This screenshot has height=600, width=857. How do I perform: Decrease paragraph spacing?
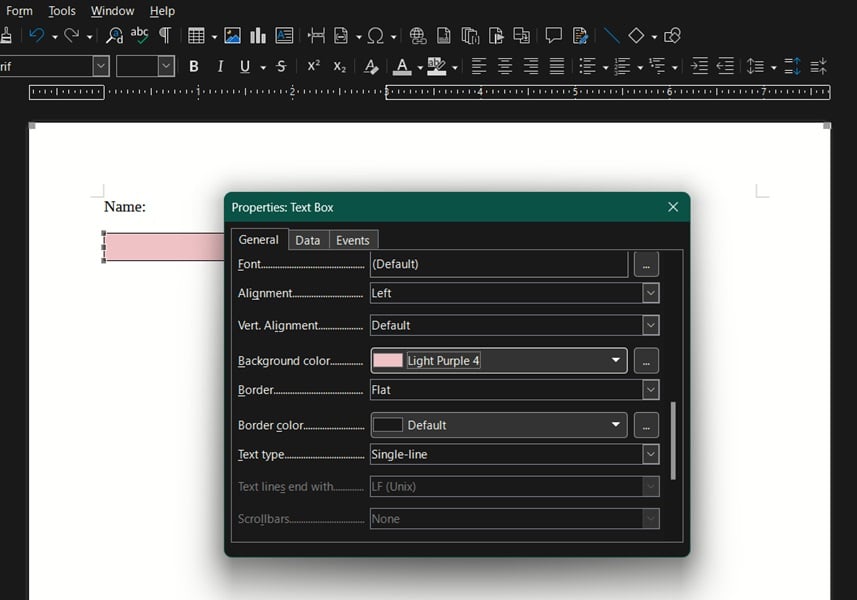pos(818,67)
